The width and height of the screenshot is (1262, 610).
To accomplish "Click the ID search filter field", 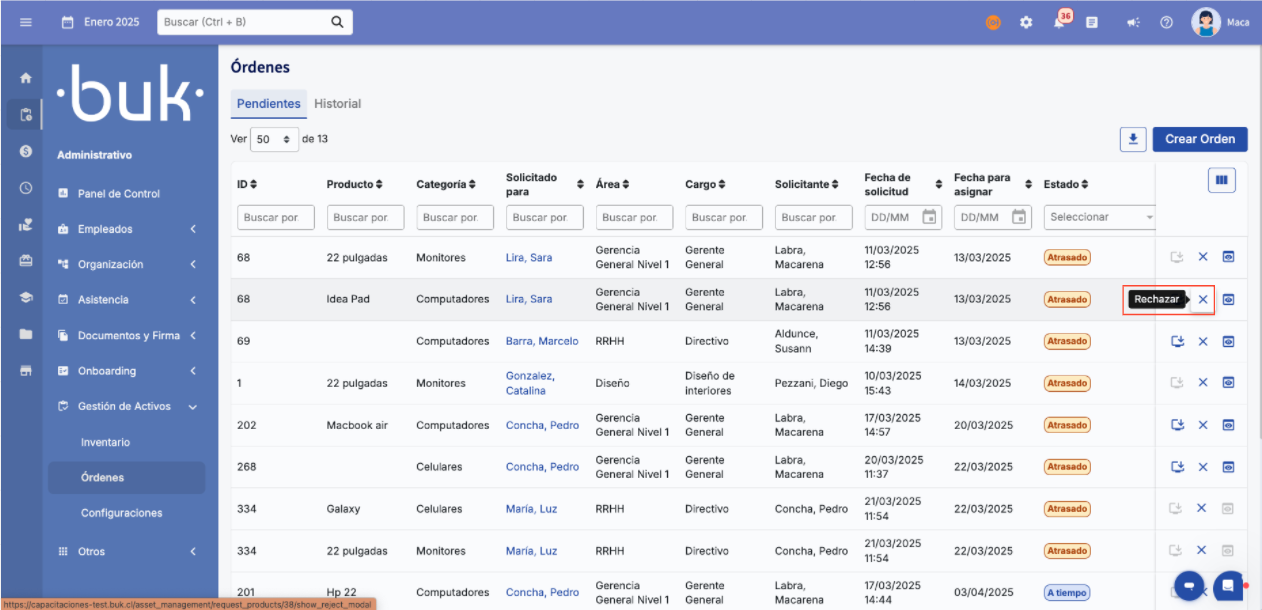I will coord(275,217).
